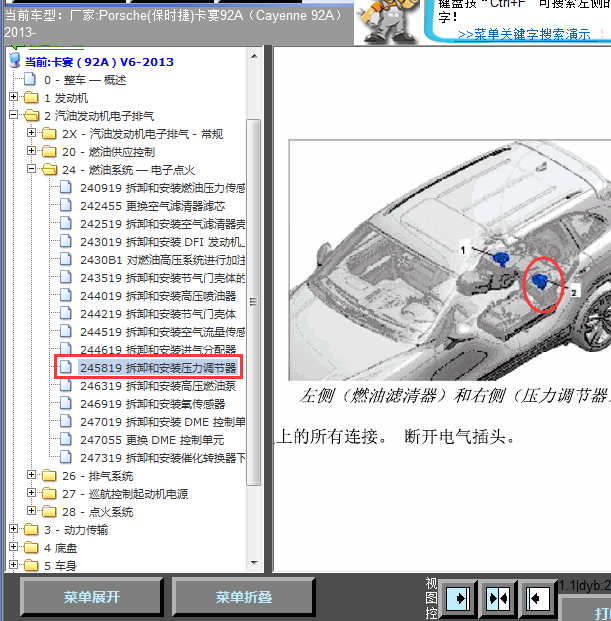Expand the 1 发动机 tree node
The image size is (611, 621).
13,97
